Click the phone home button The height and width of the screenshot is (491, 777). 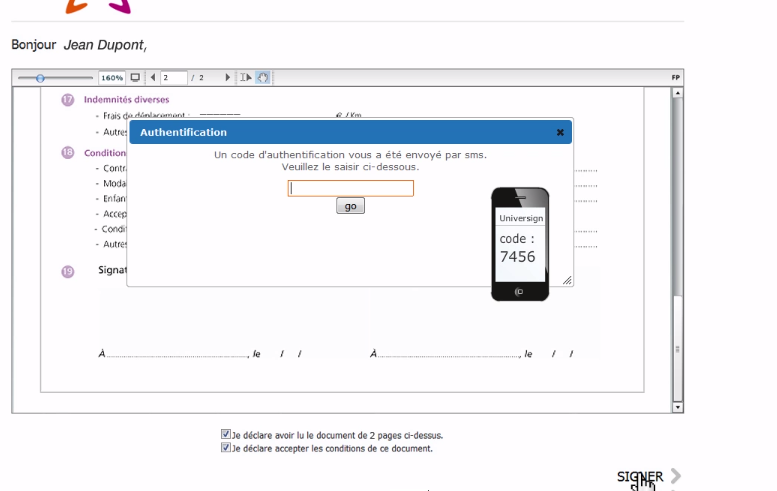[519, 291]
